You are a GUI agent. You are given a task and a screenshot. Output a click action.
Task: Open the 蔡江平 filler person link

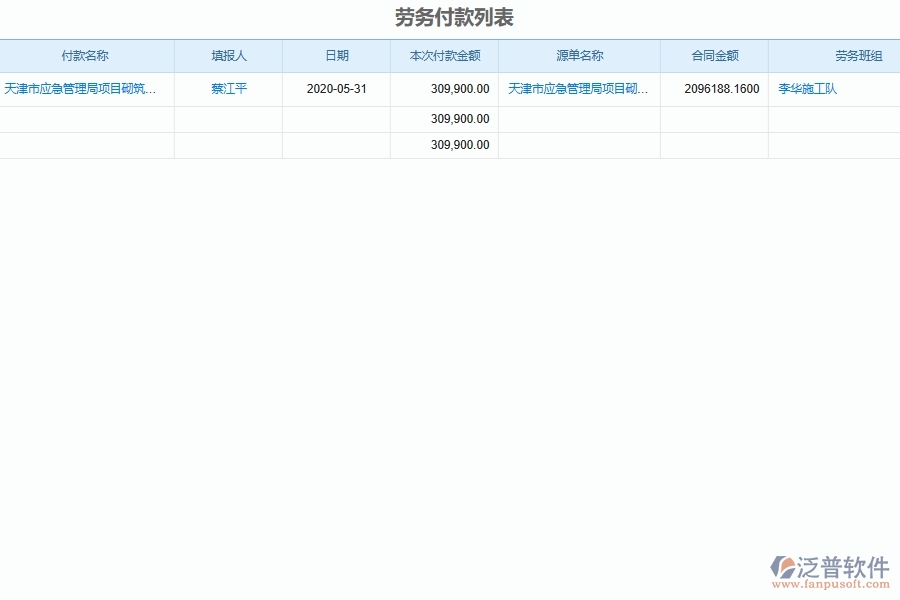228,89
